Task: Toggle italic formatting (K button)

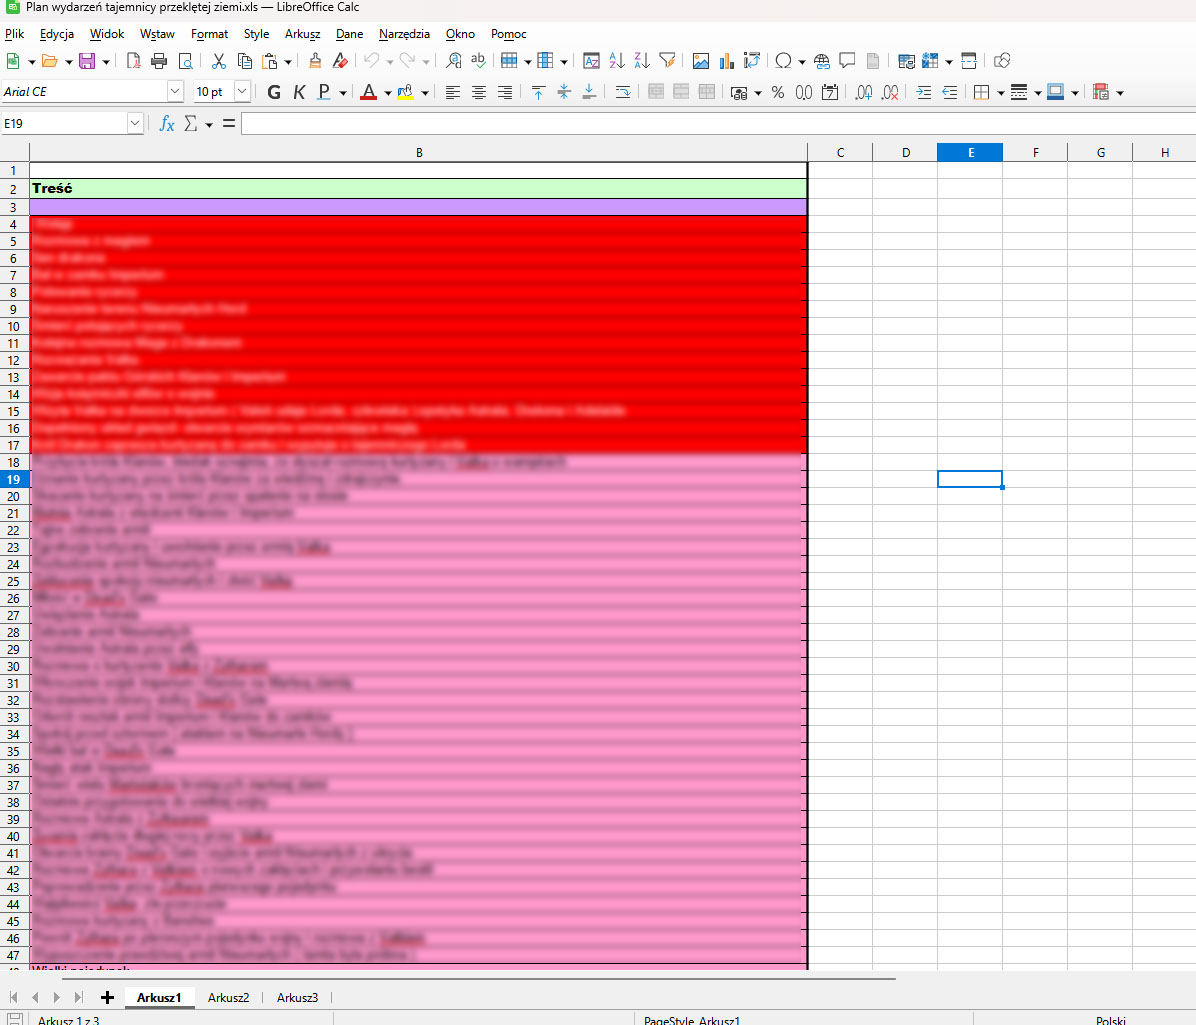Action: (299, 92)
